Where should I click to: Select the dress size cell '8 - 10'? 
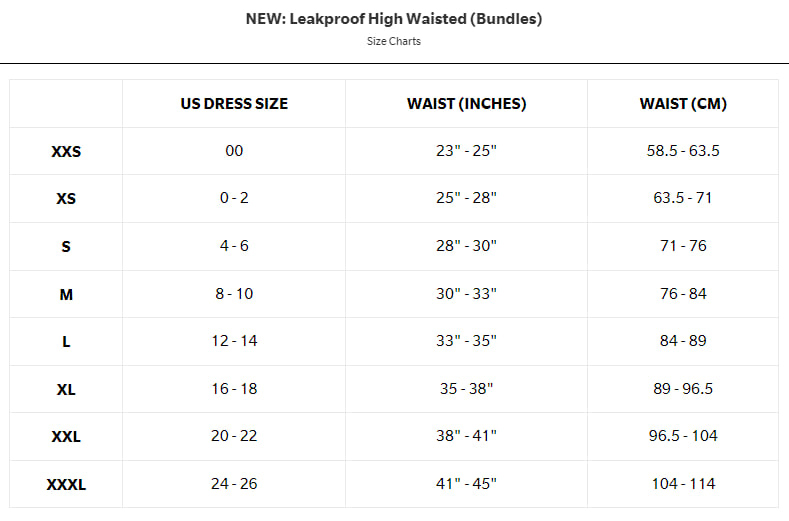pyautogui.click(x=234, y=293)
